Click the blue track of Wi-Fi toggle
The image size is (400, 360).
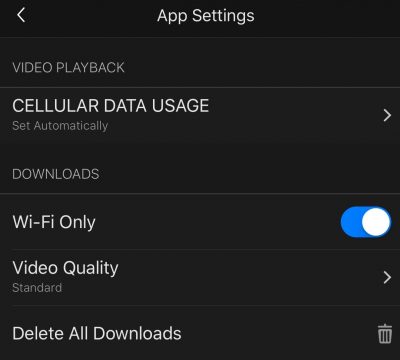[351, 222]
